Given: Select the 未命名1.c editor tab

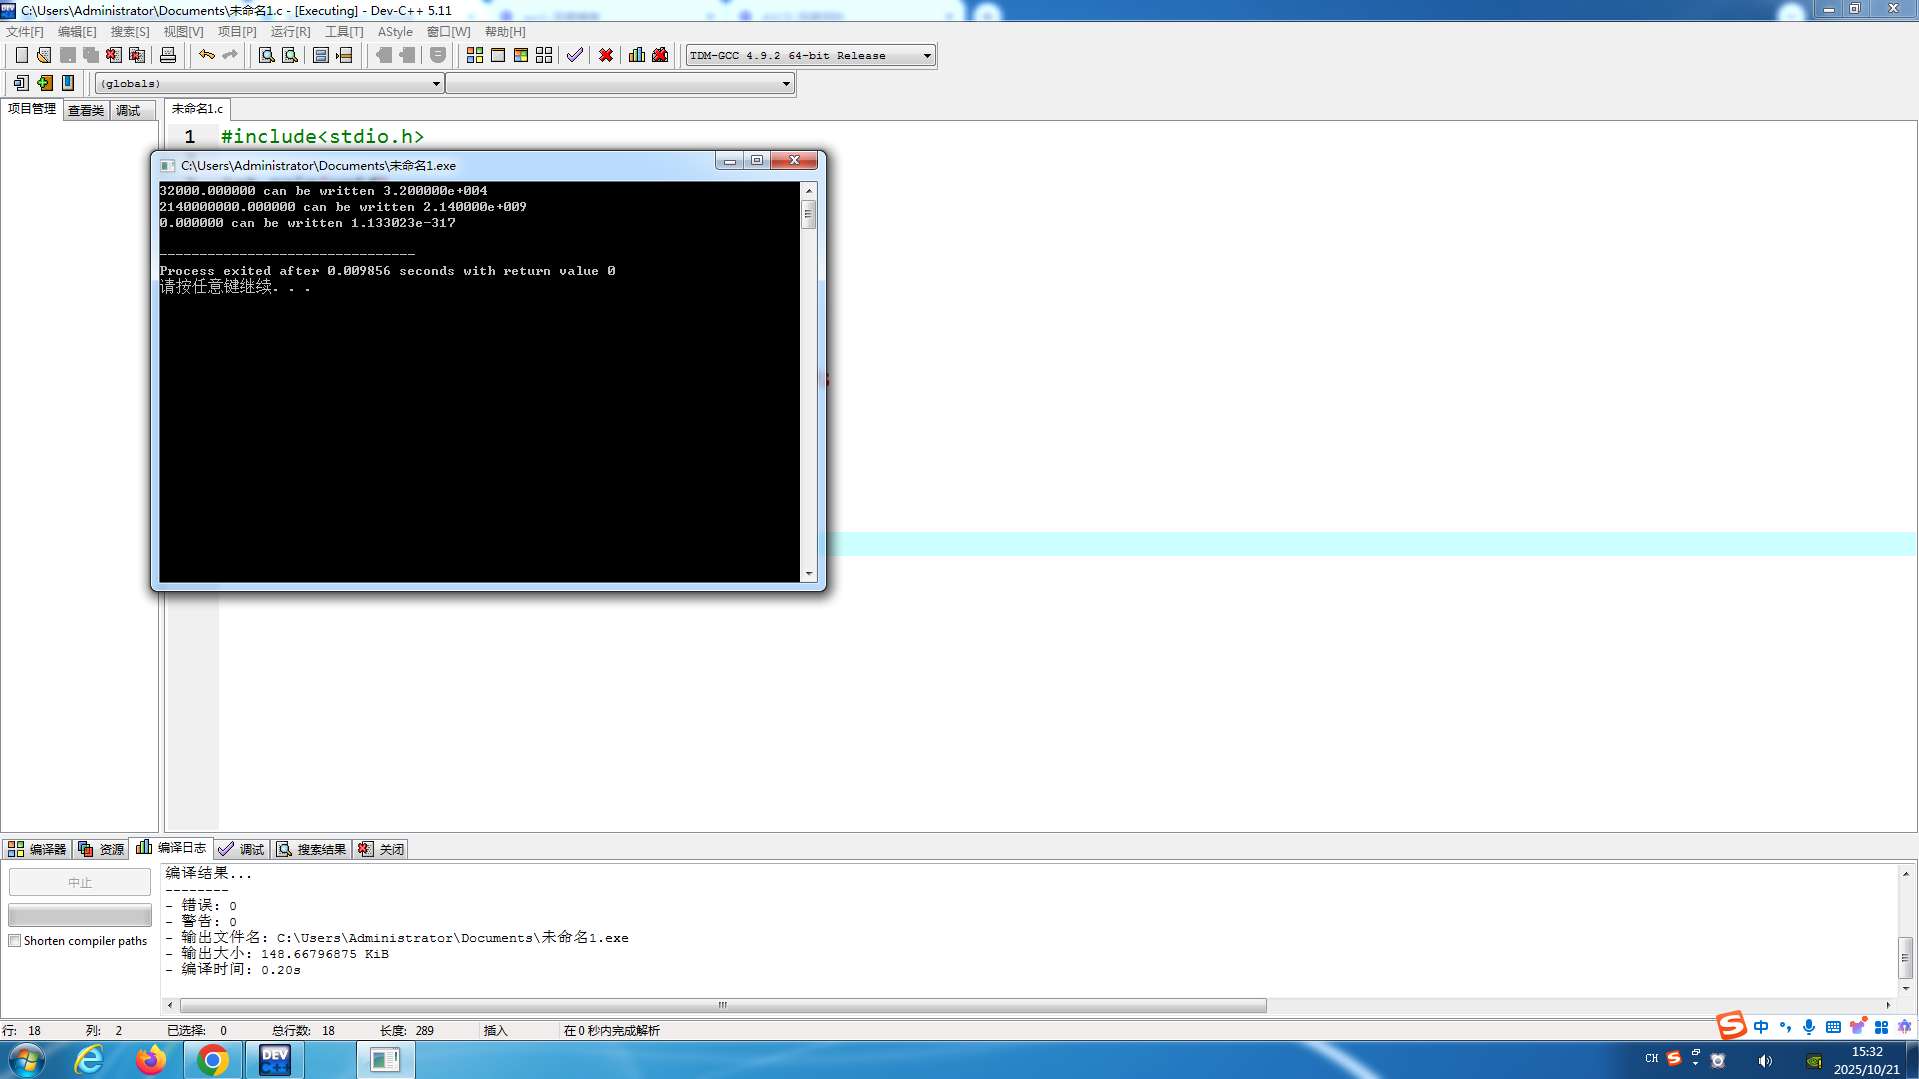Looking at the screenshot, I should [197, 109].
